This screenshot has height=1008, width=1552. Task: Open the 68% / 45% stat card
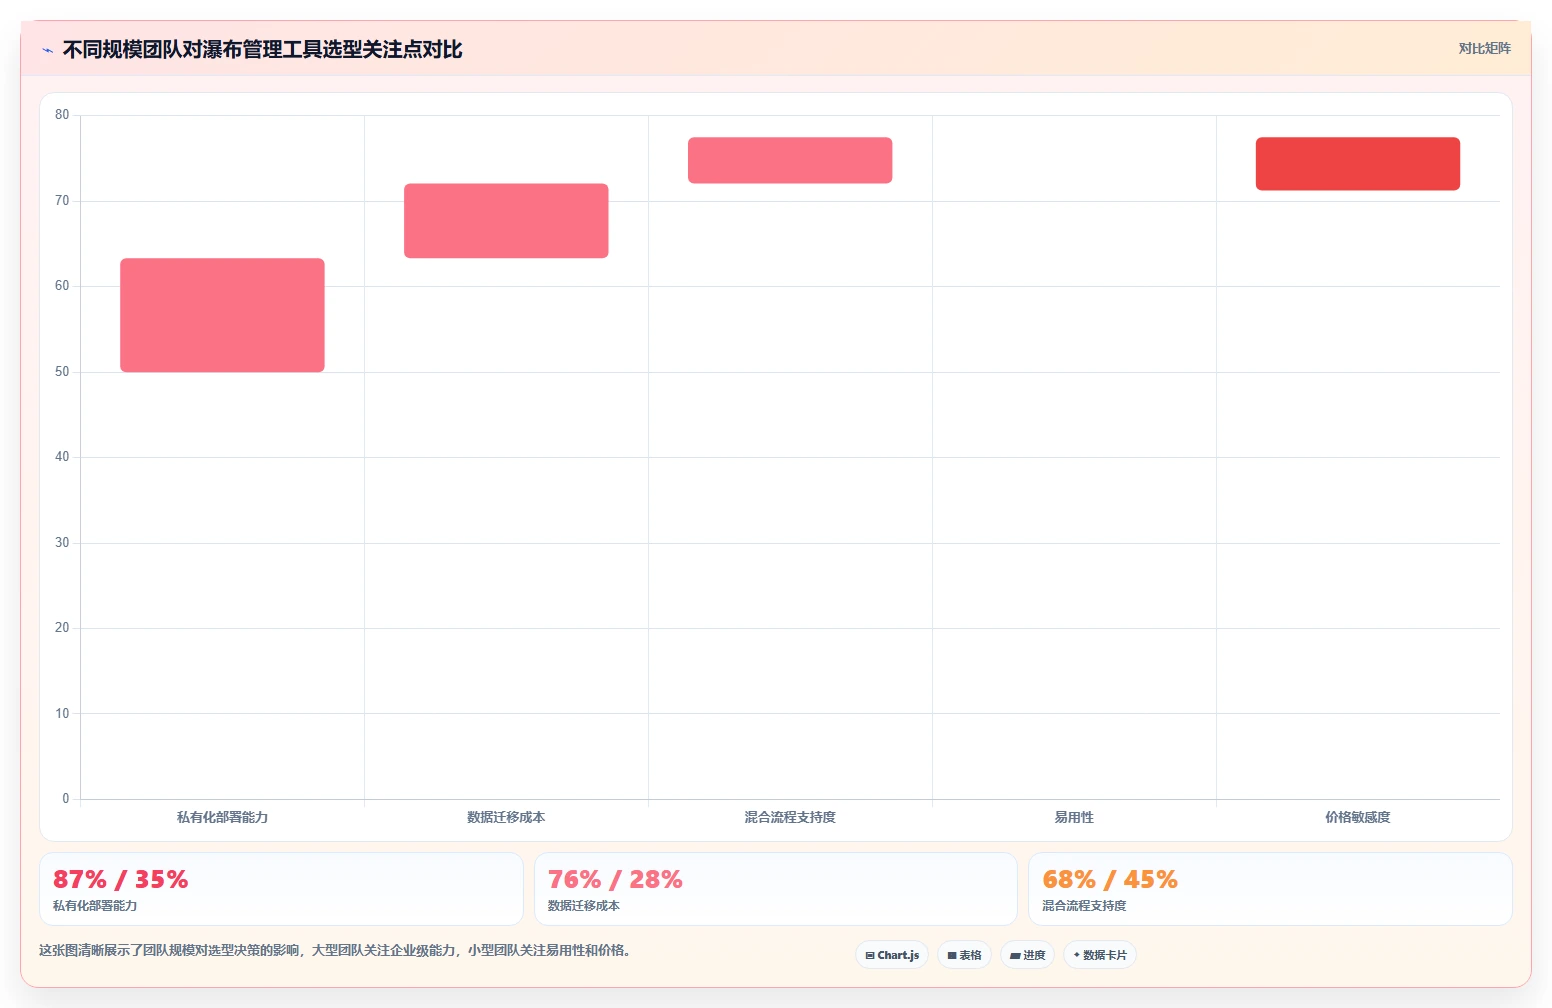(1270, 889)
